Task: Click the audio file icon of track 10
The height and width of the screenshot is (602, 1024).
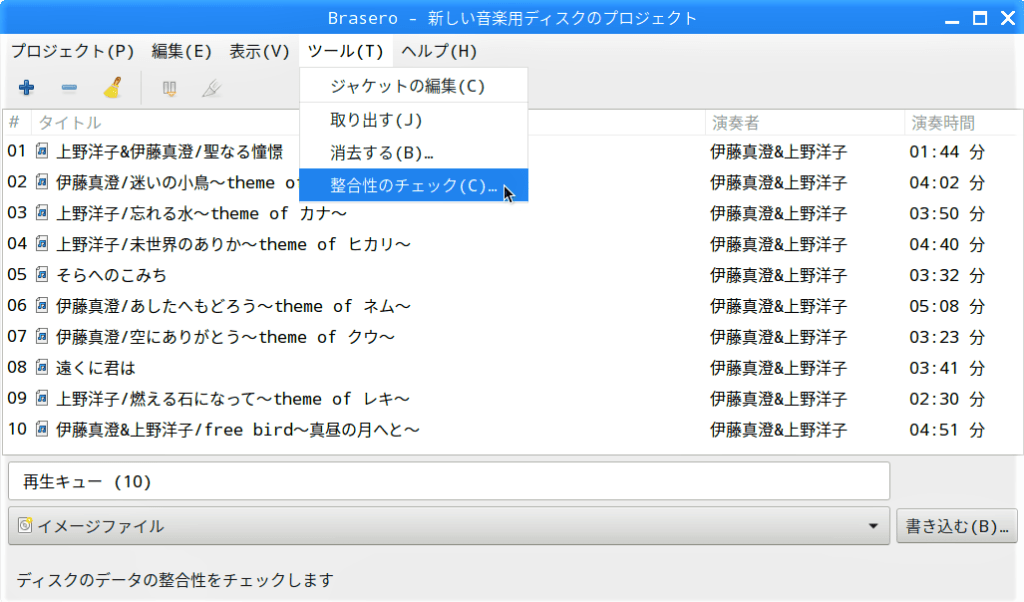Action: coord(42,430)
